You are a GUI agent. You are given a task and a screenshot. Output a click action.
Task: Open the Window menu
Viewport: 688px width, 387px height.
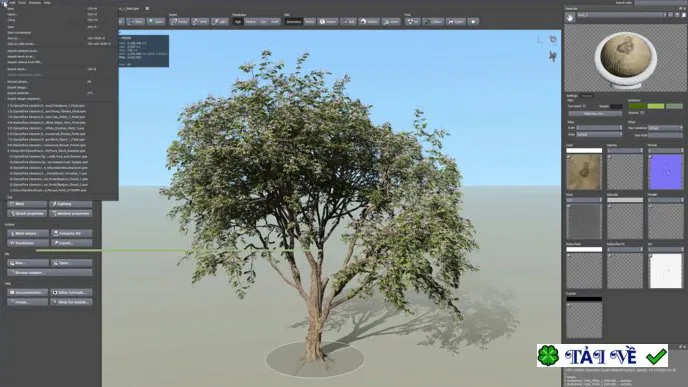[35, 3]
